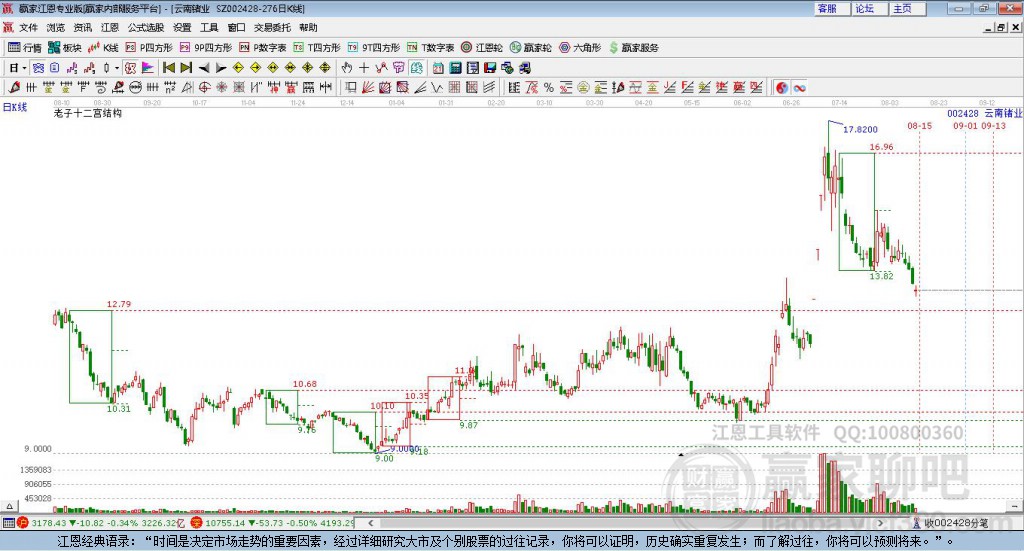Click the 日K线 label
The height and width of the screenshot is (551, 1024).
(15, 107)
